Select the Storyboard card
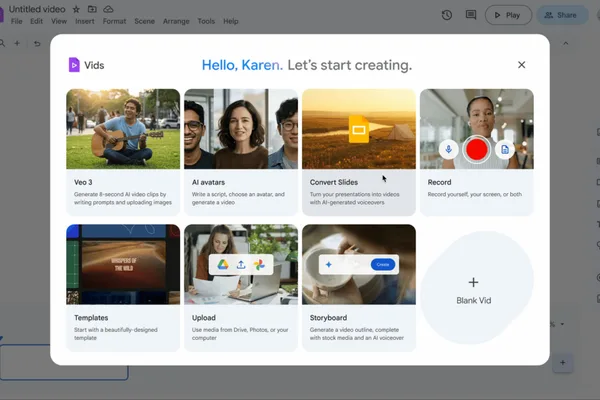The height and width of the screenshot is (400, 600). pos(359,287)
